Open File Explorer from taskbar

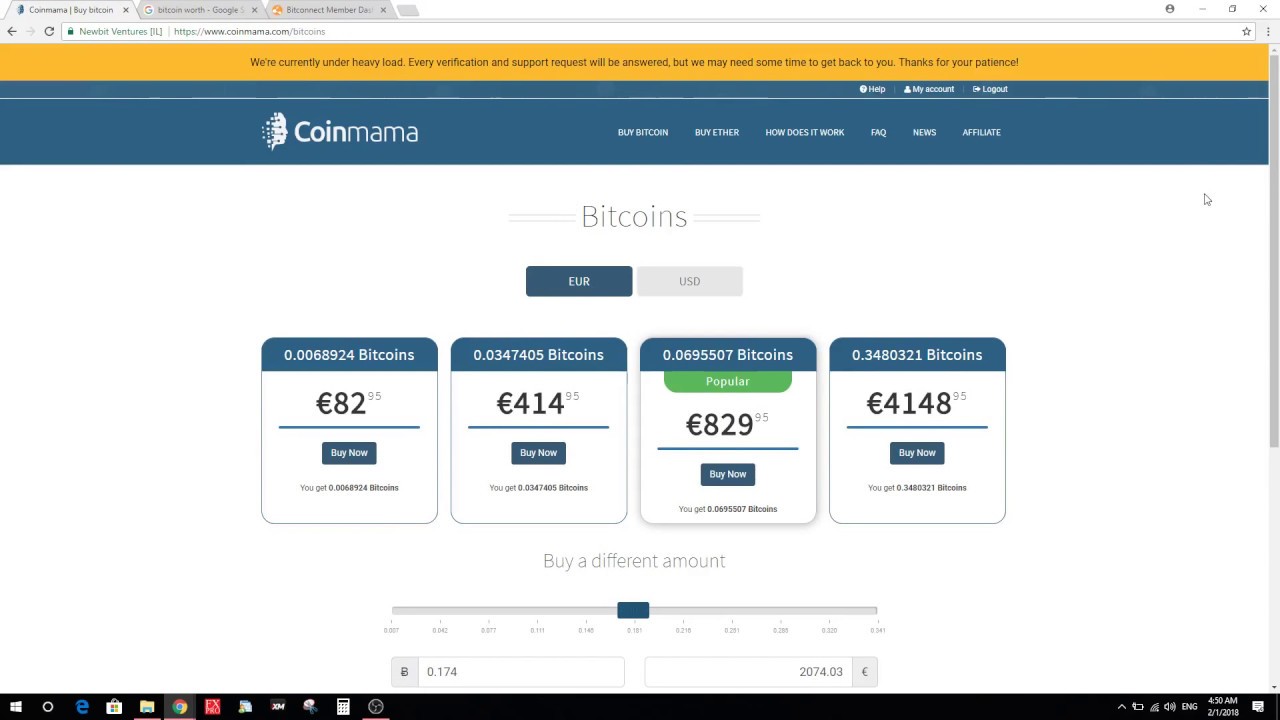(147, 707)
